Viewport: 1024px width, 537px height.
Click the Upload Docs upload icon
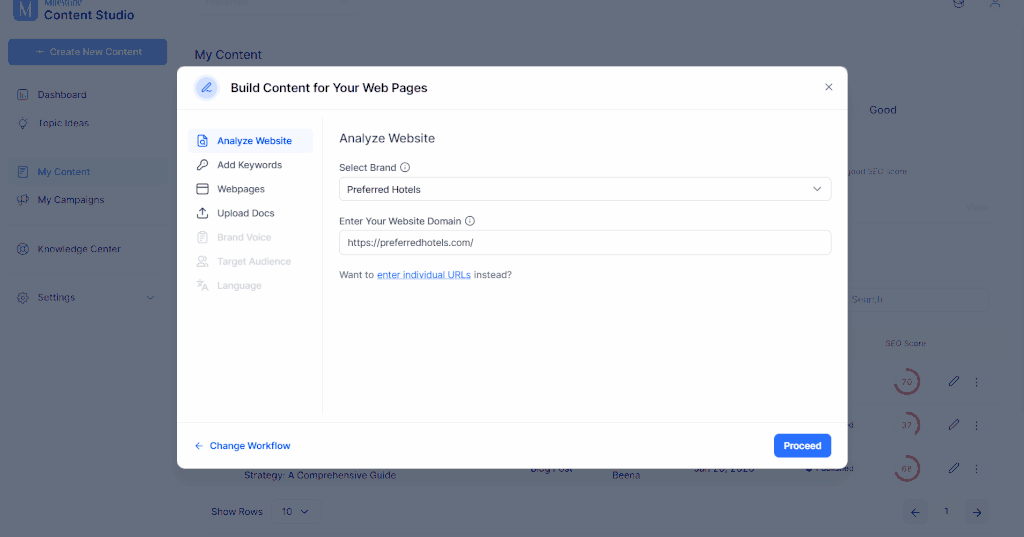tap(202, 213)
